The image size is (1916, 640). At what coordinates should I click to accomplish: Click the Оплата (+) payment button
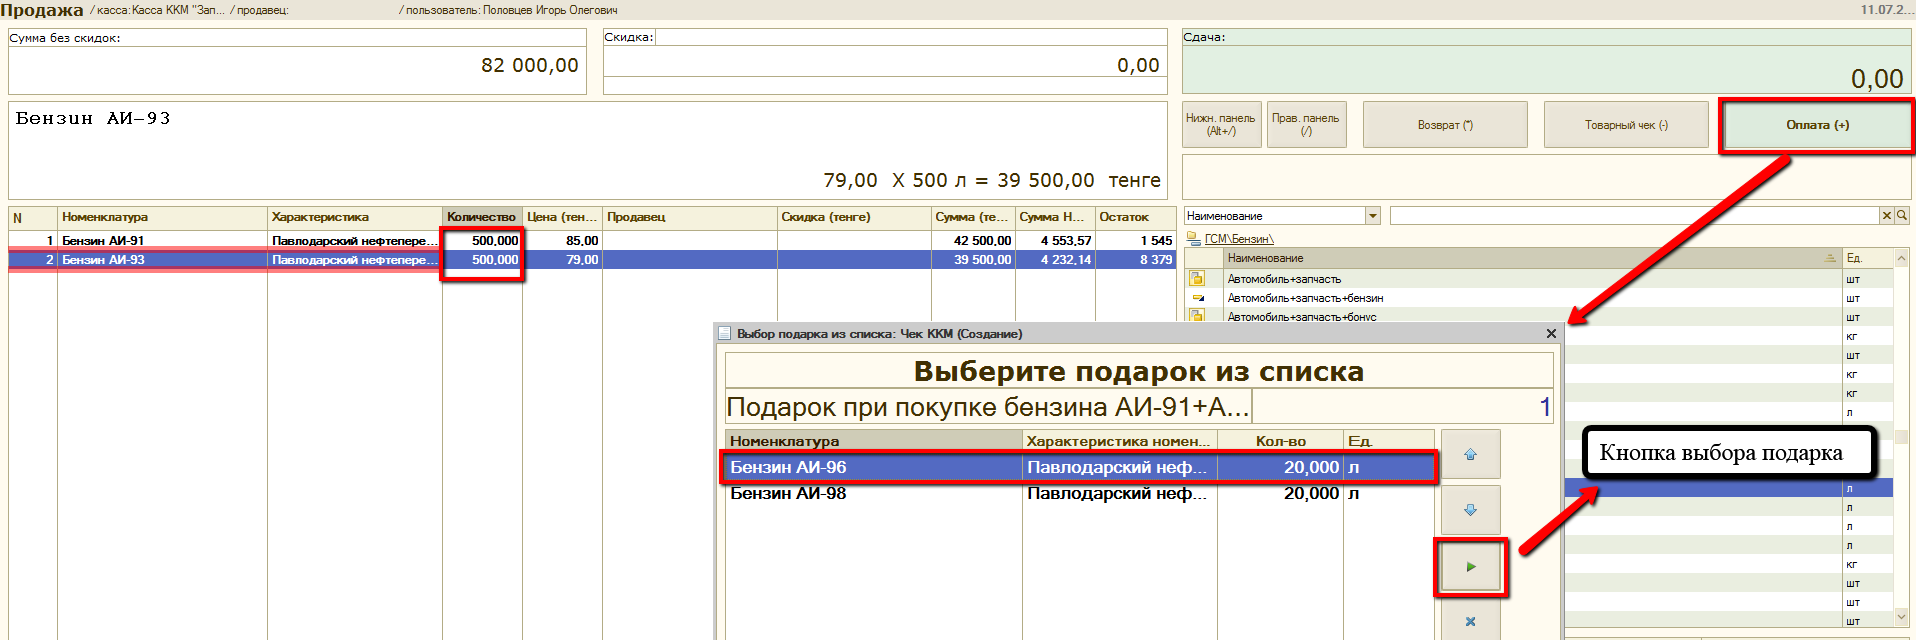pos(1817,125)
